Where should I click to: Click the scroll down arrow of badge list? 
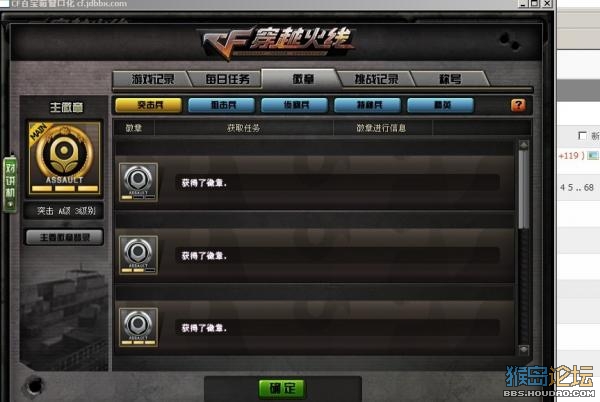pos(524,350)
